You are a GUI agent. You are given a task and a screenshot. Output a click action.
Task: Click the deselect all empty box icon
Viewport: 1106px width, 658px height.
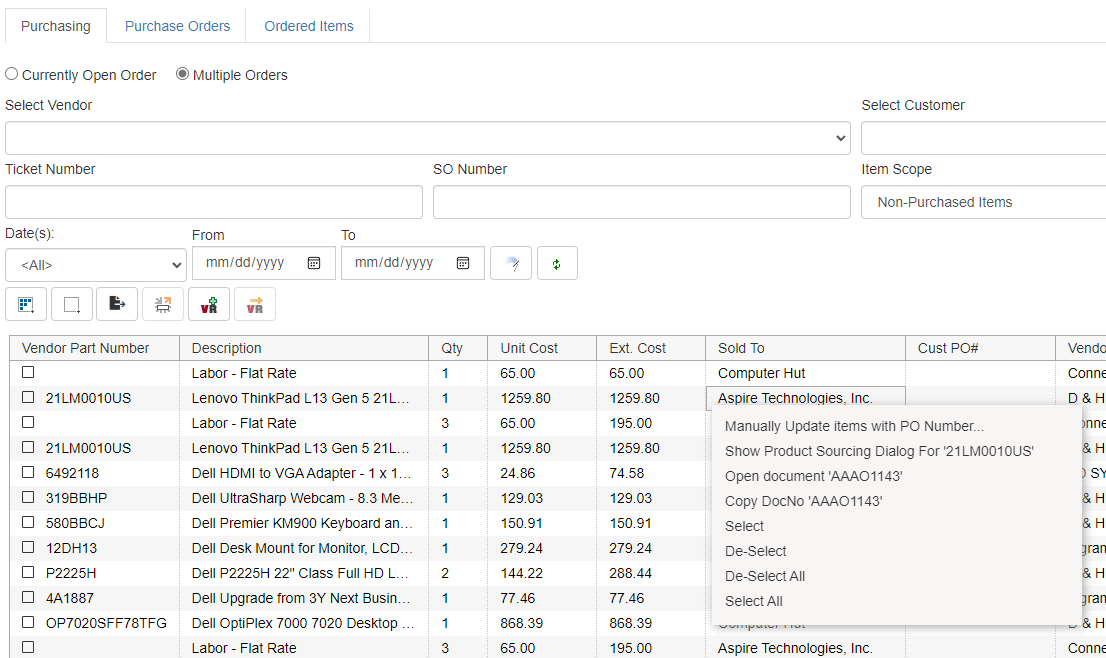pyautogui.click(x=72, y=305)
